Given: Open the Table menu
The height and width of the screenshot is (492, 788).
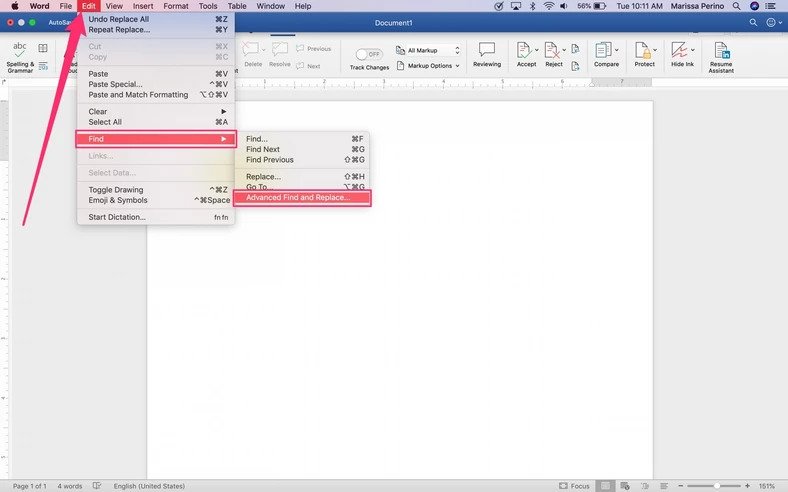Looking at the screenshot, I should tap(237, 6).
